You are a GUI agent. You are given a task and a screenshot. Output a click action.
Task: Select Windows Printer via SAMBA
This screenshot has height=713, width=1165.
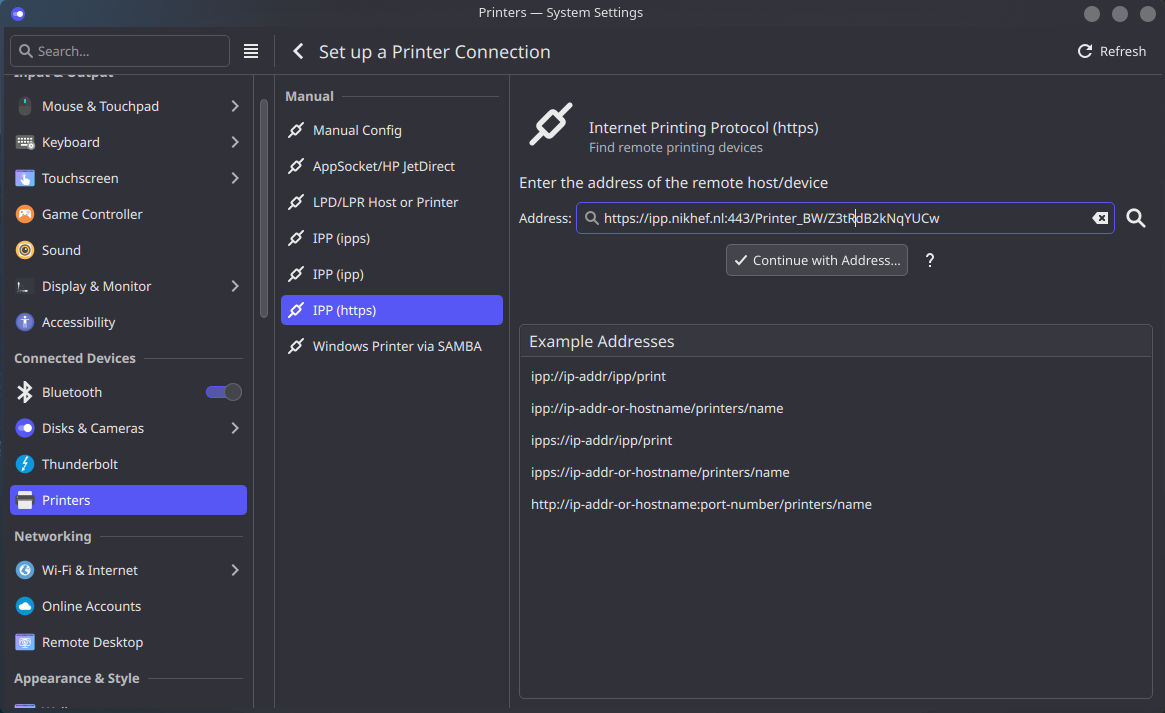coord(396,346)
